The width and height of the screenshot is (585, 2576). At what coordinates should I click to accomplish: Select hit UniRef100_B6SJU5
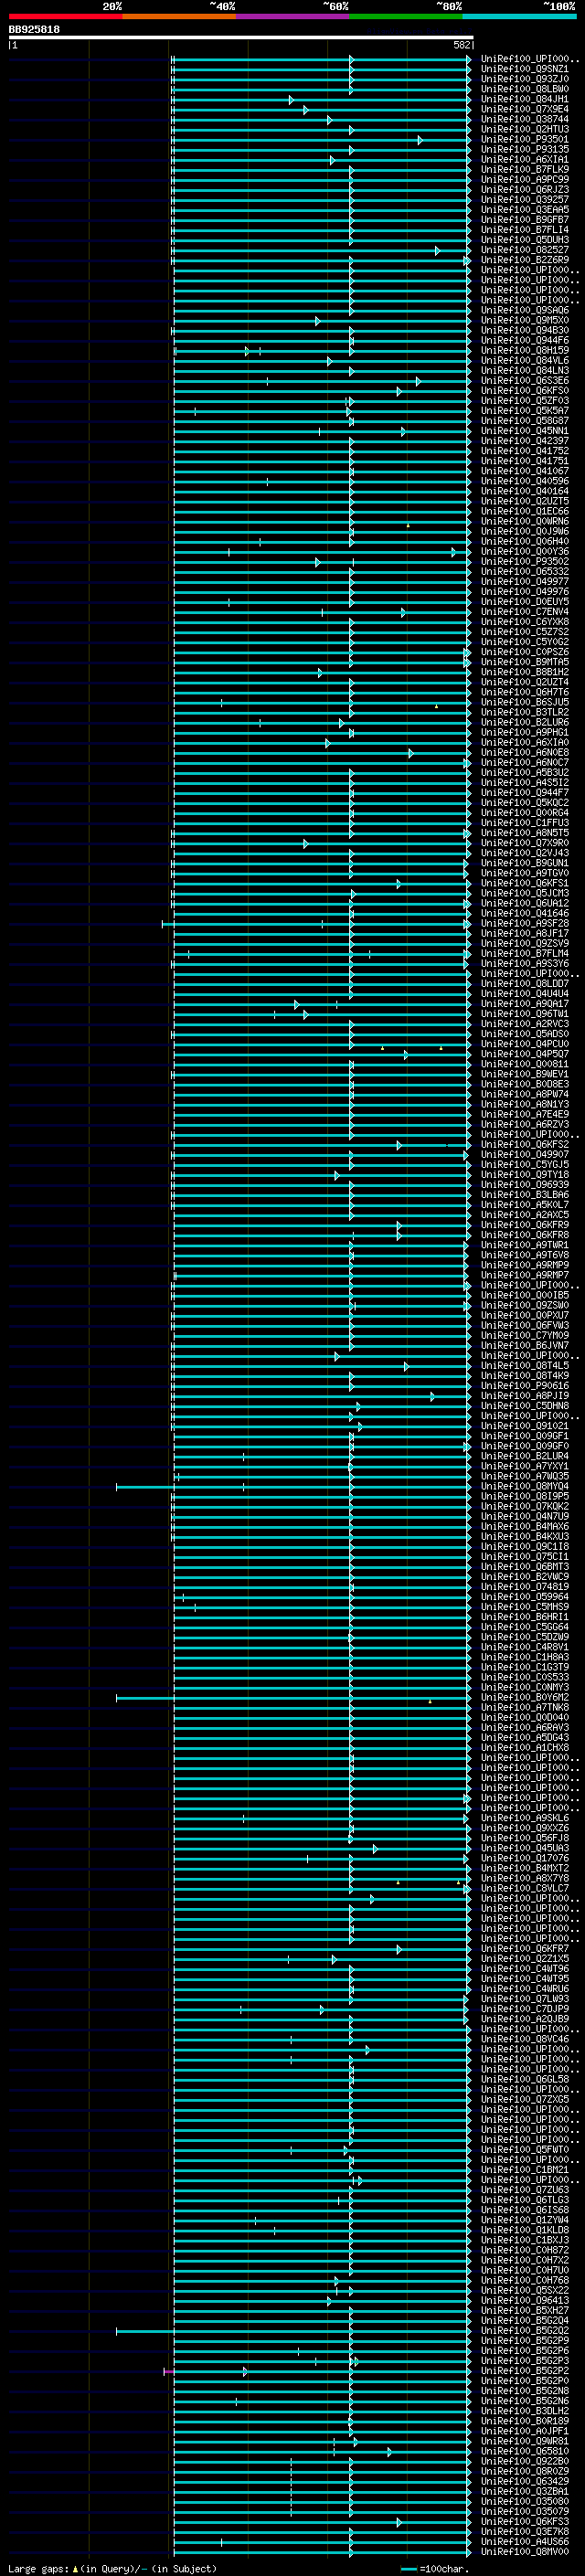[x=525, y=702]
